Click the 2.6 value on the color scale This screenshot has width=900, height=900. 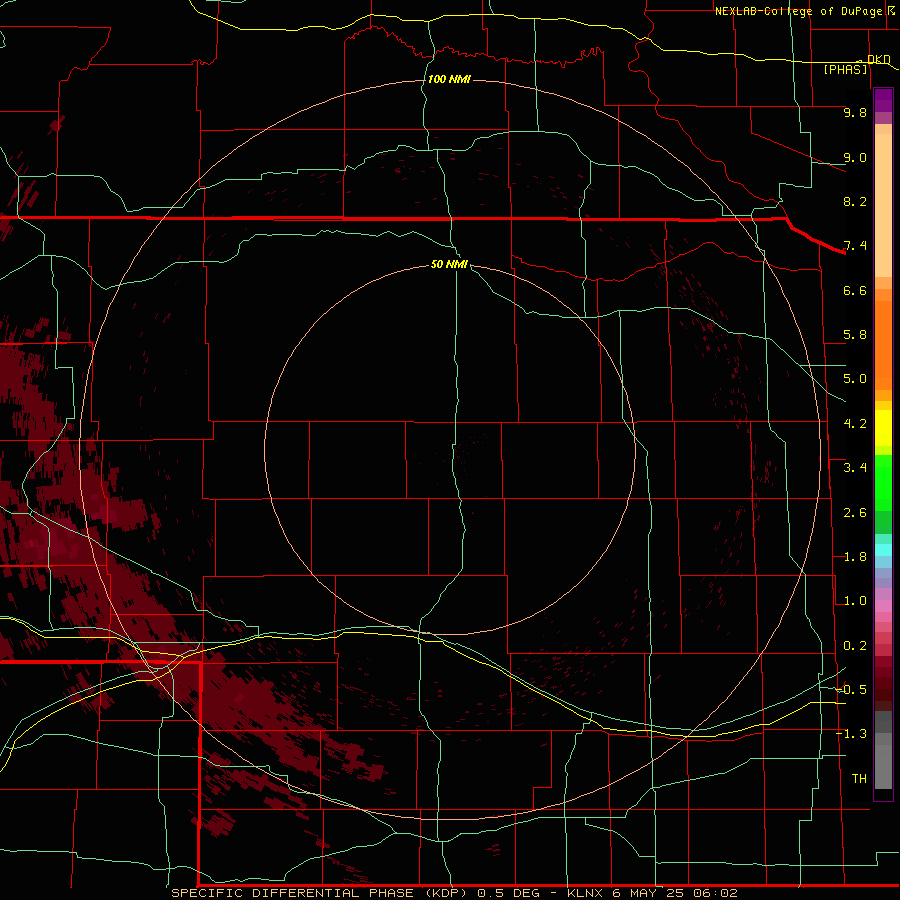pyautogui.click(x=855, y=513)
